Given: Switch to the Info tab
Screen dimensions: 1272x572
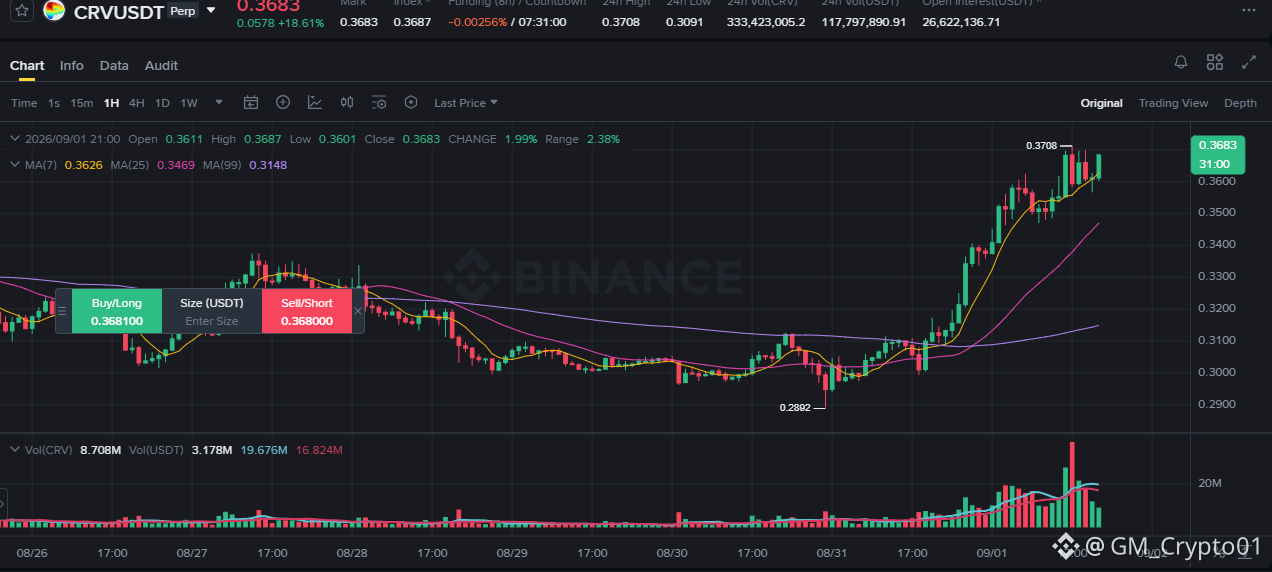Looking at the screenshot, I should (72, 65).
